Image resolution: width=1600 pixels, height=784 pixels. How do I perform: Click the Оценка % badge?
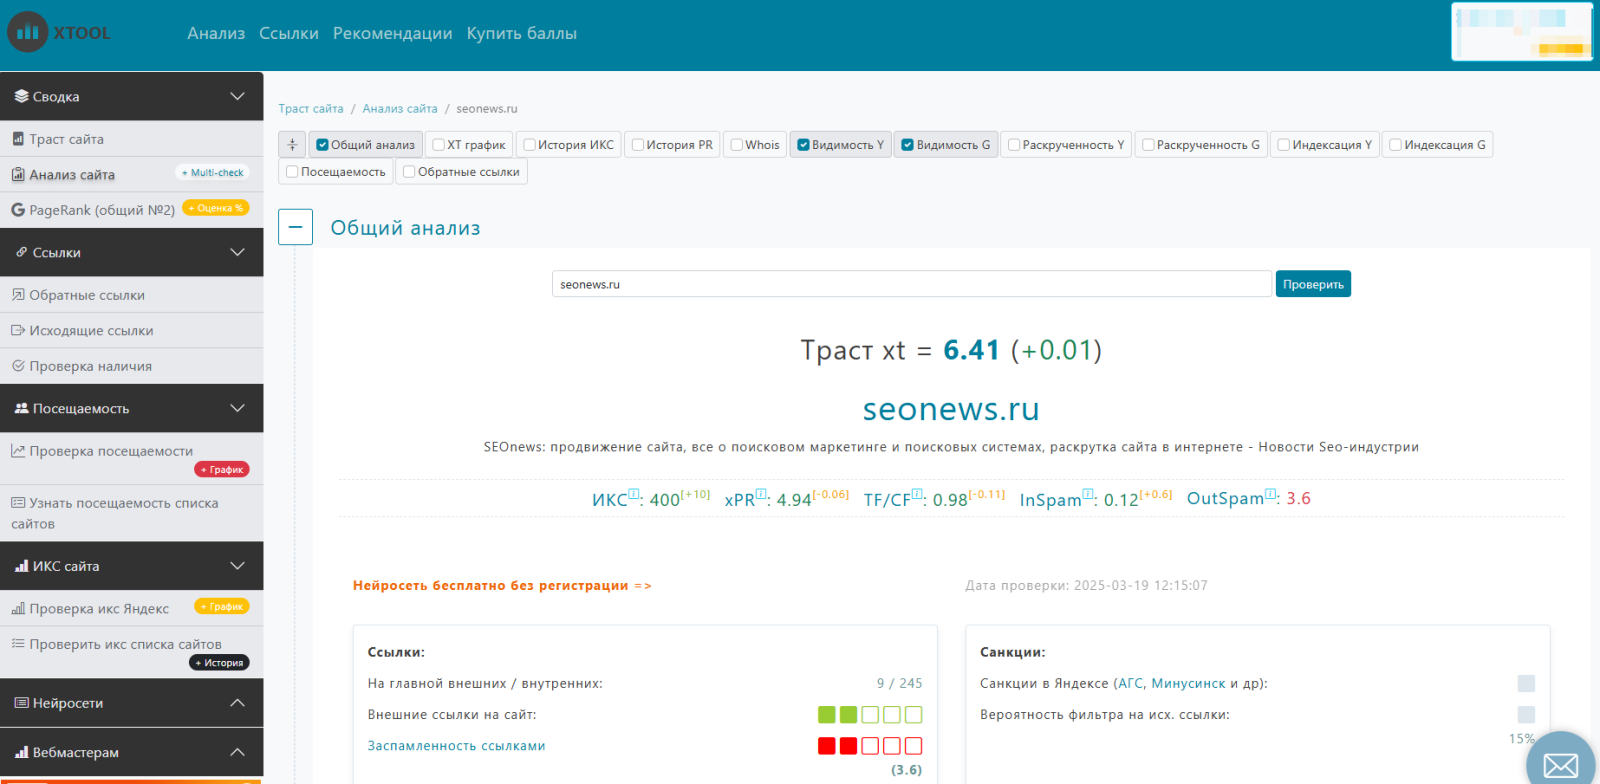216,208
